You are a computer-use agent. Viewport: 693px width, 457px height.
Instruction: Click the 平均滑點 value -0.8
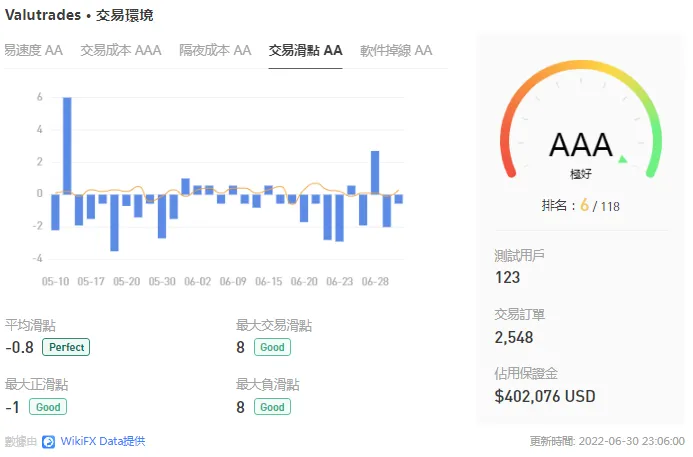point(19,347)
